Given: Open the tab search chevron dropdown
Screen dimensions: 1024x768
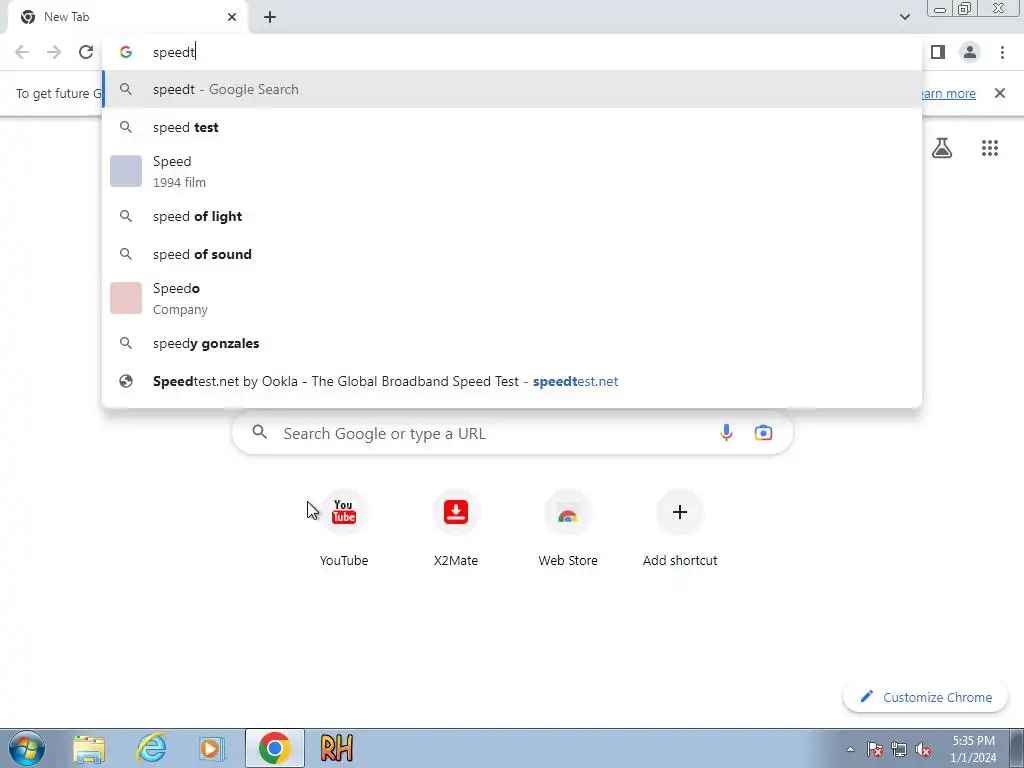Looking at the screenshot, I should click(x=904, y=17).
